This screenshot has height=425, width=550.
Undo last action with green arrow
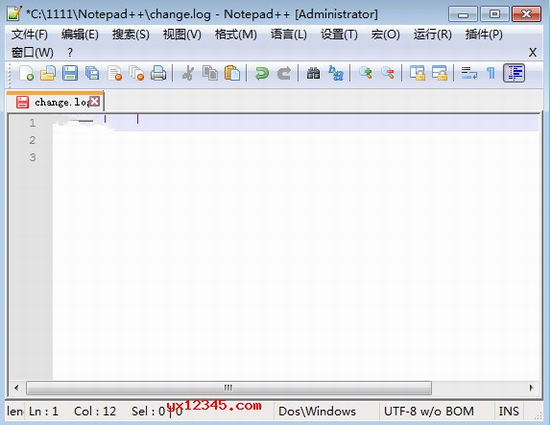[262, 73]
